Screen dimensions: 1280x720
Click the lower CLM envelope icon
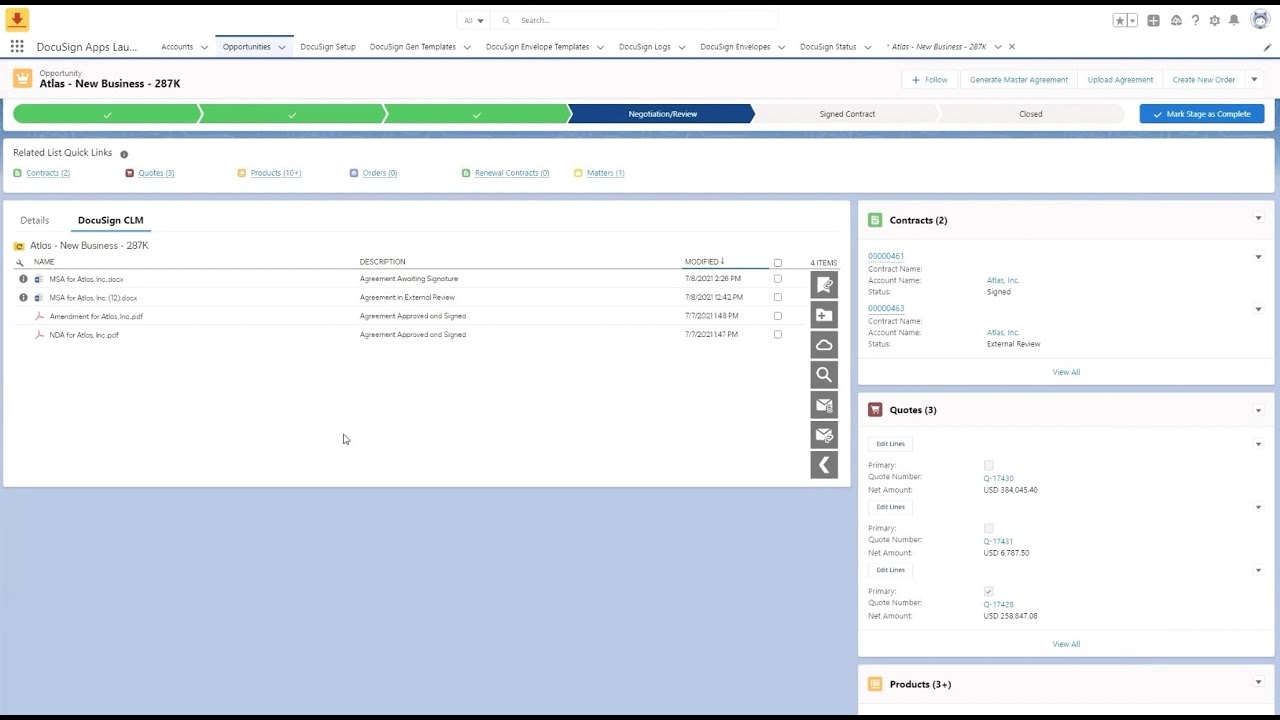click(824, 435)
